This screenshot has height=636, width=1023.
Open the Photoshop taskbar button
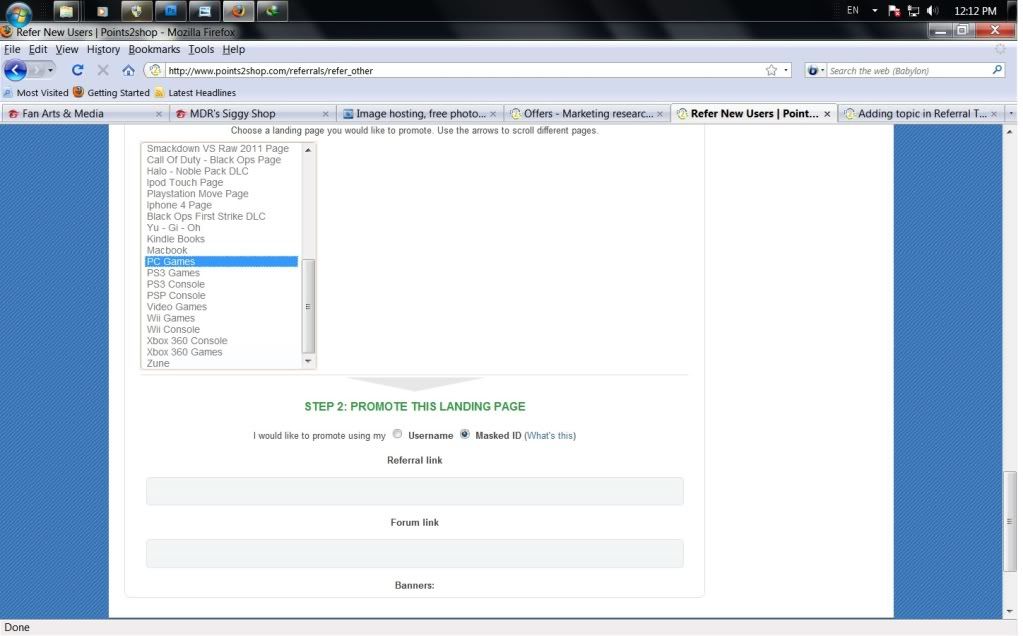pos(171,10)
